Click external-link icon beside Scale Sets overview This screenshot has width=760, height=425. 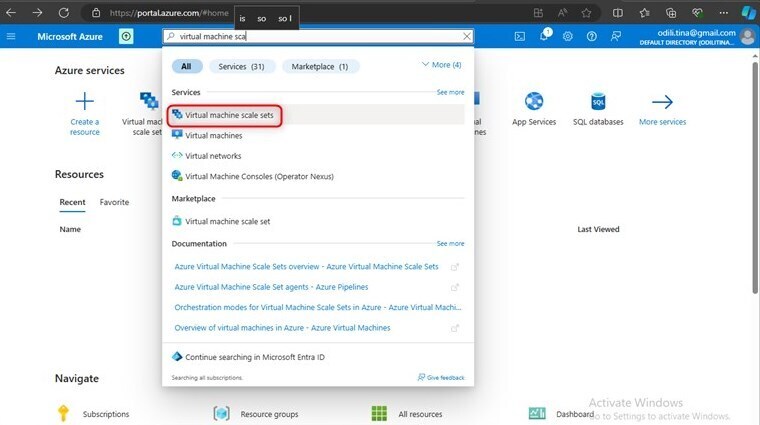point(455,267)
